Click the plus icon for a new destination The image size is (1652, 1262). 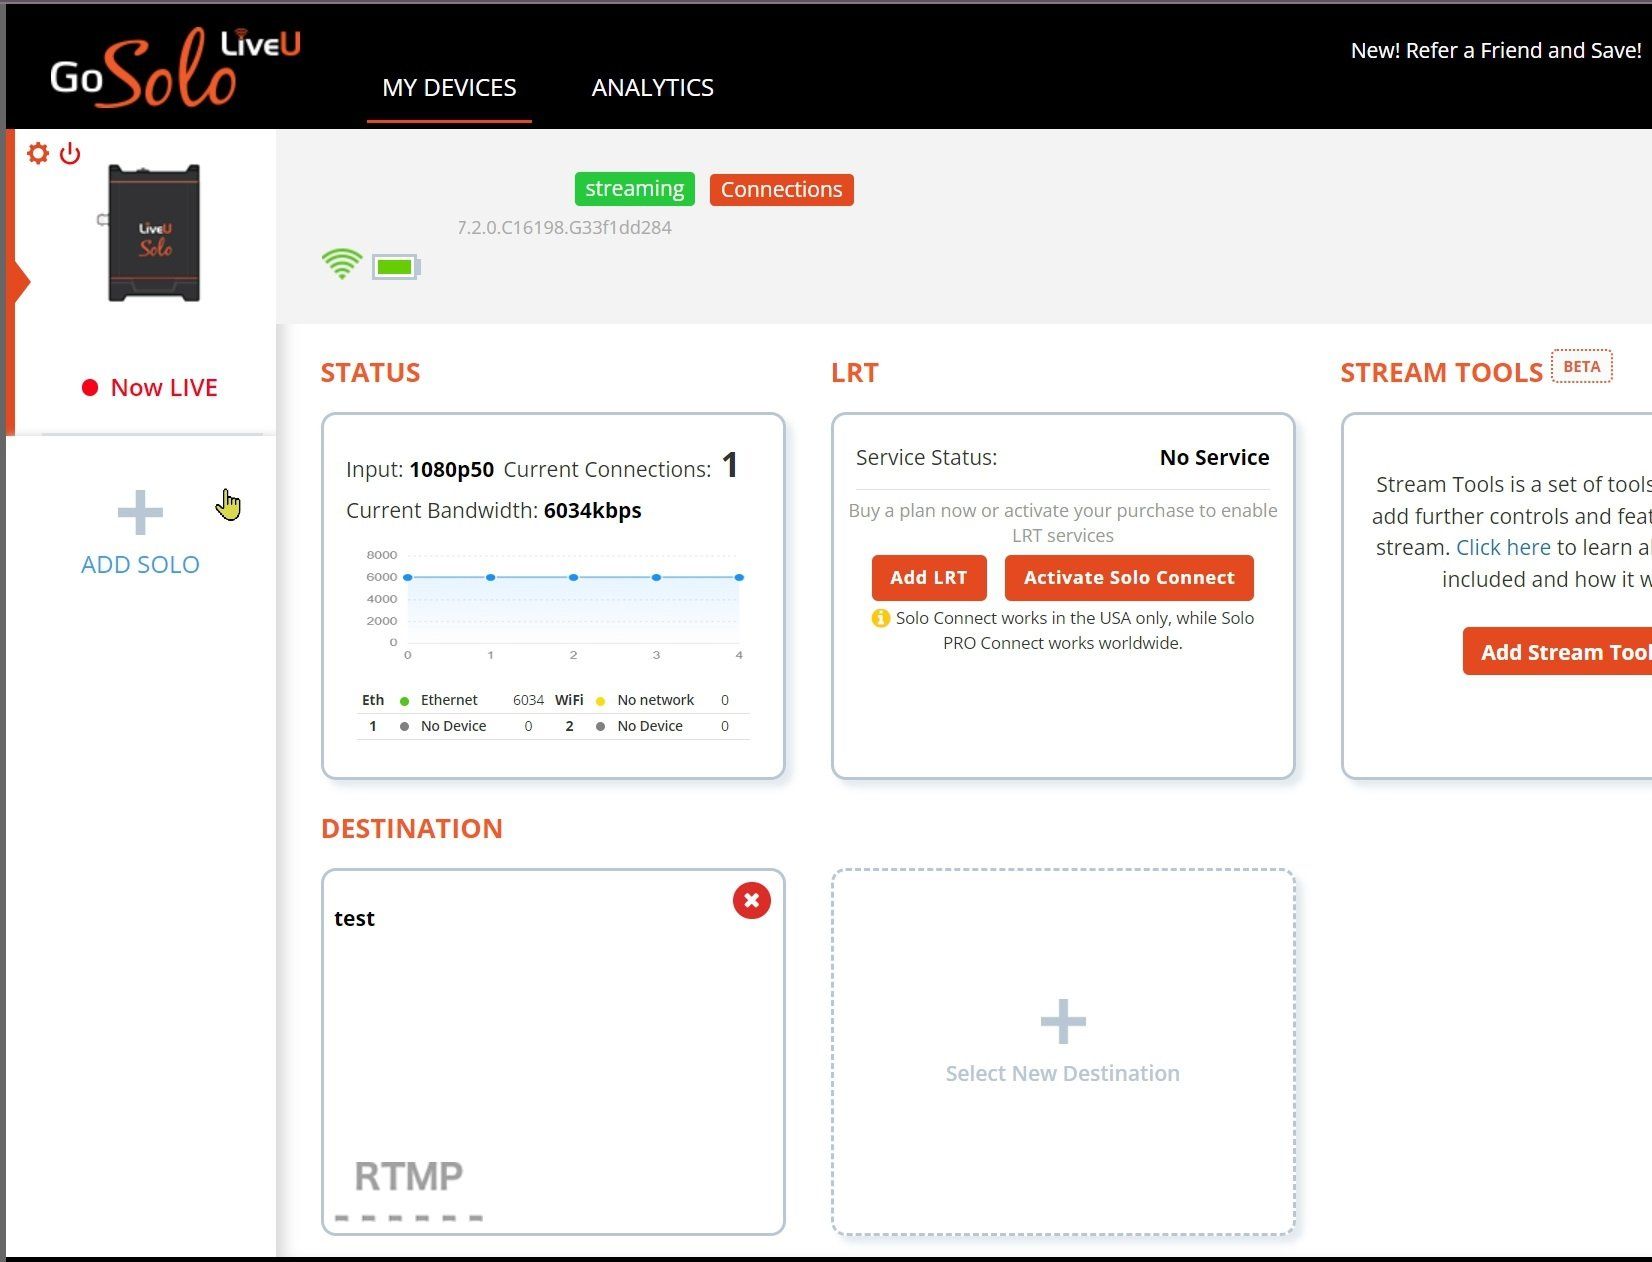tap(1062, 1021)
